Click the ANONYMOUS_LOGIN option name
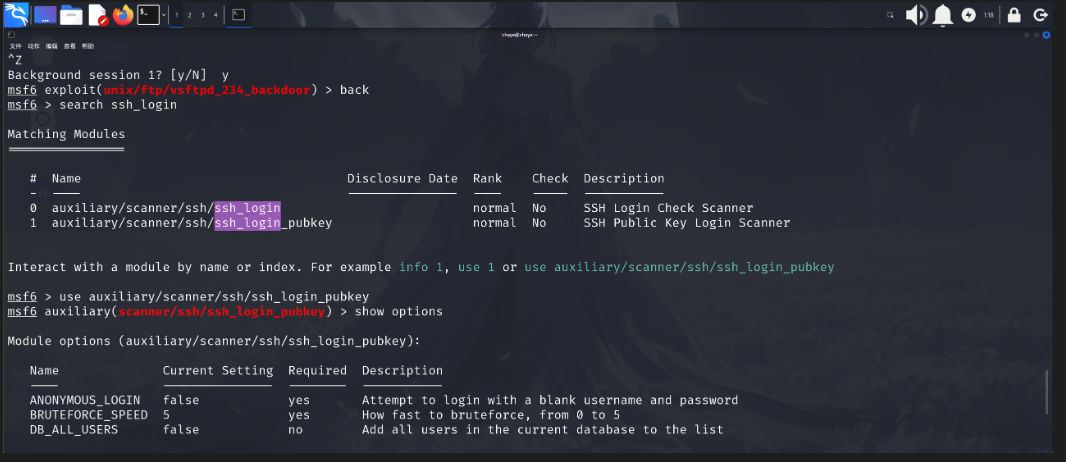The height and width of the screenshot is (462, 1066). (85, 400)
